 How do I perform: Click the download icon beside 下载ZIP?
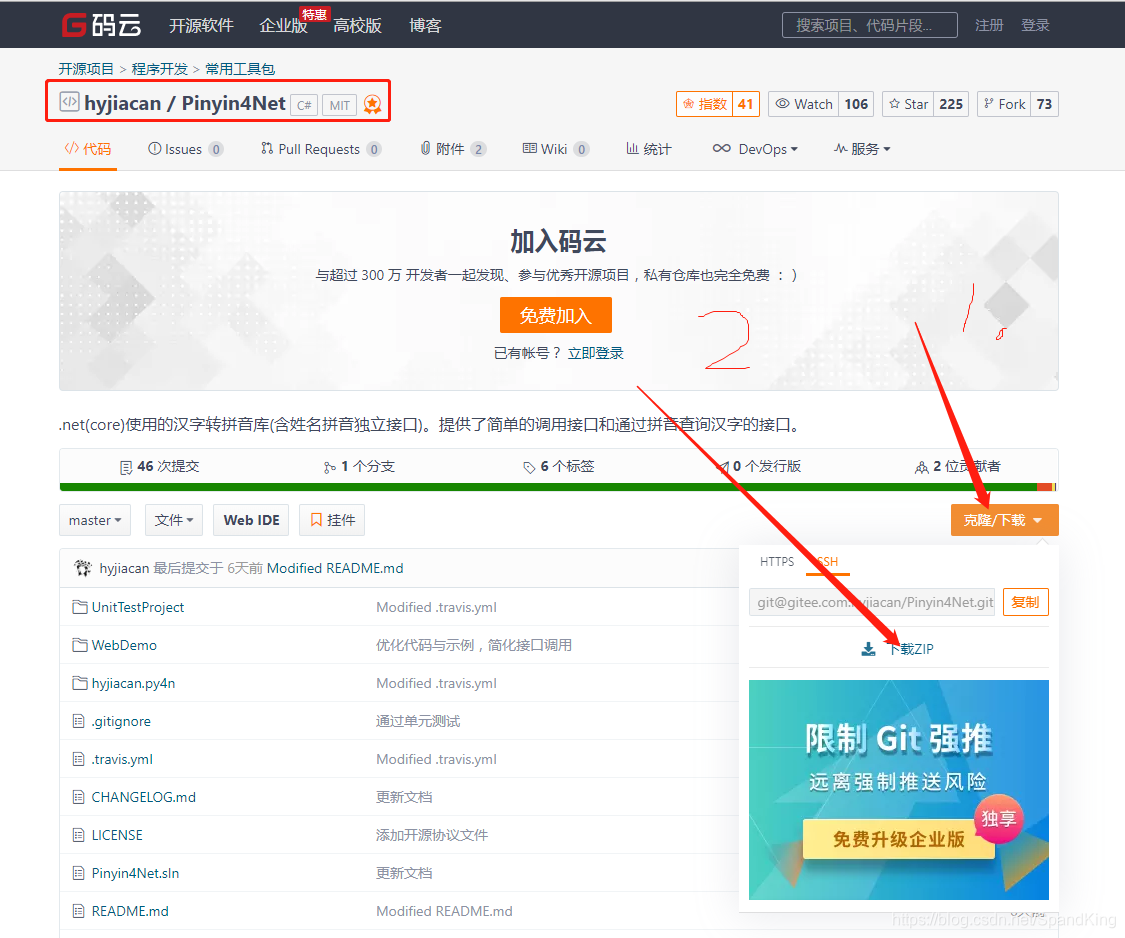[x=868, y=649]
